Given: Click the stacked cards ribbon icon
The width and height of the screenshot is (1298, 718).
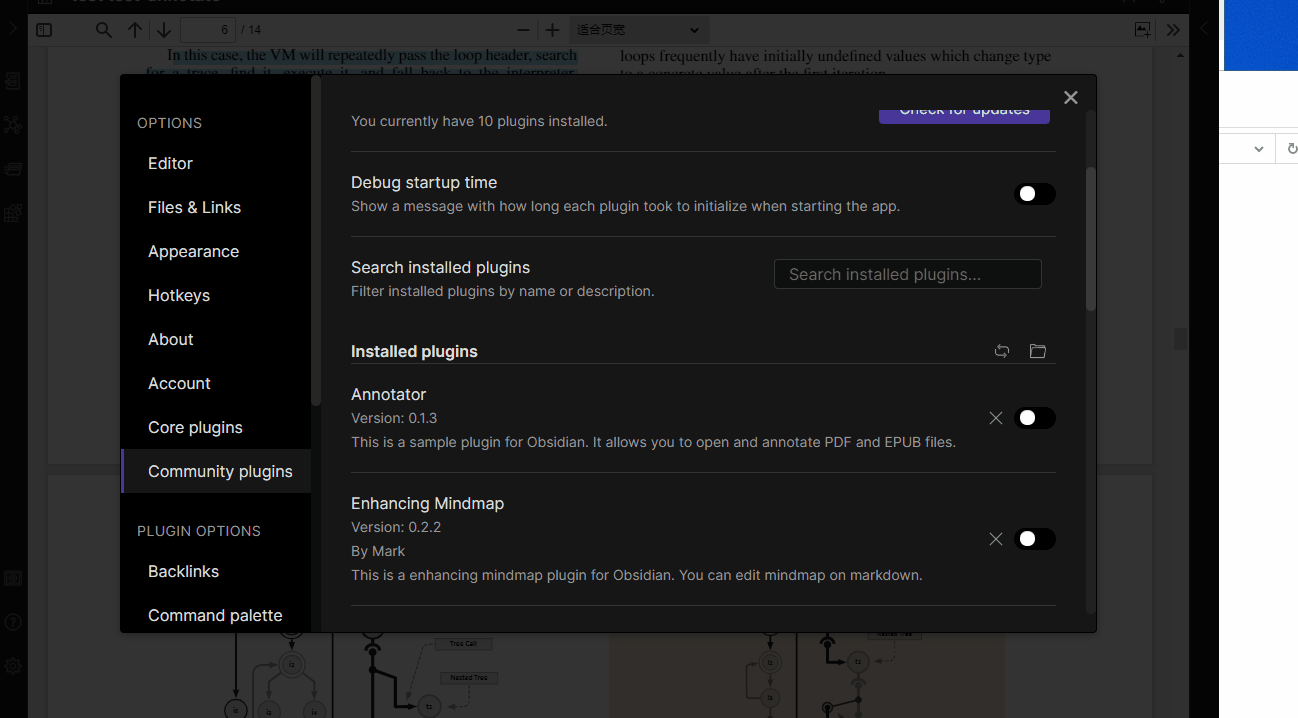Looking at the screenshot, I should click(12, 169).
